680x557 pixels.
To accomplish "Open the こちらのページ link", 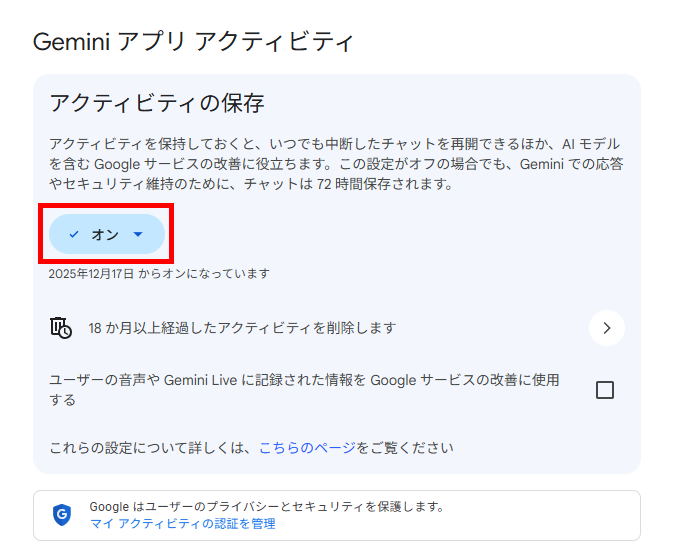I will (306, 447).
